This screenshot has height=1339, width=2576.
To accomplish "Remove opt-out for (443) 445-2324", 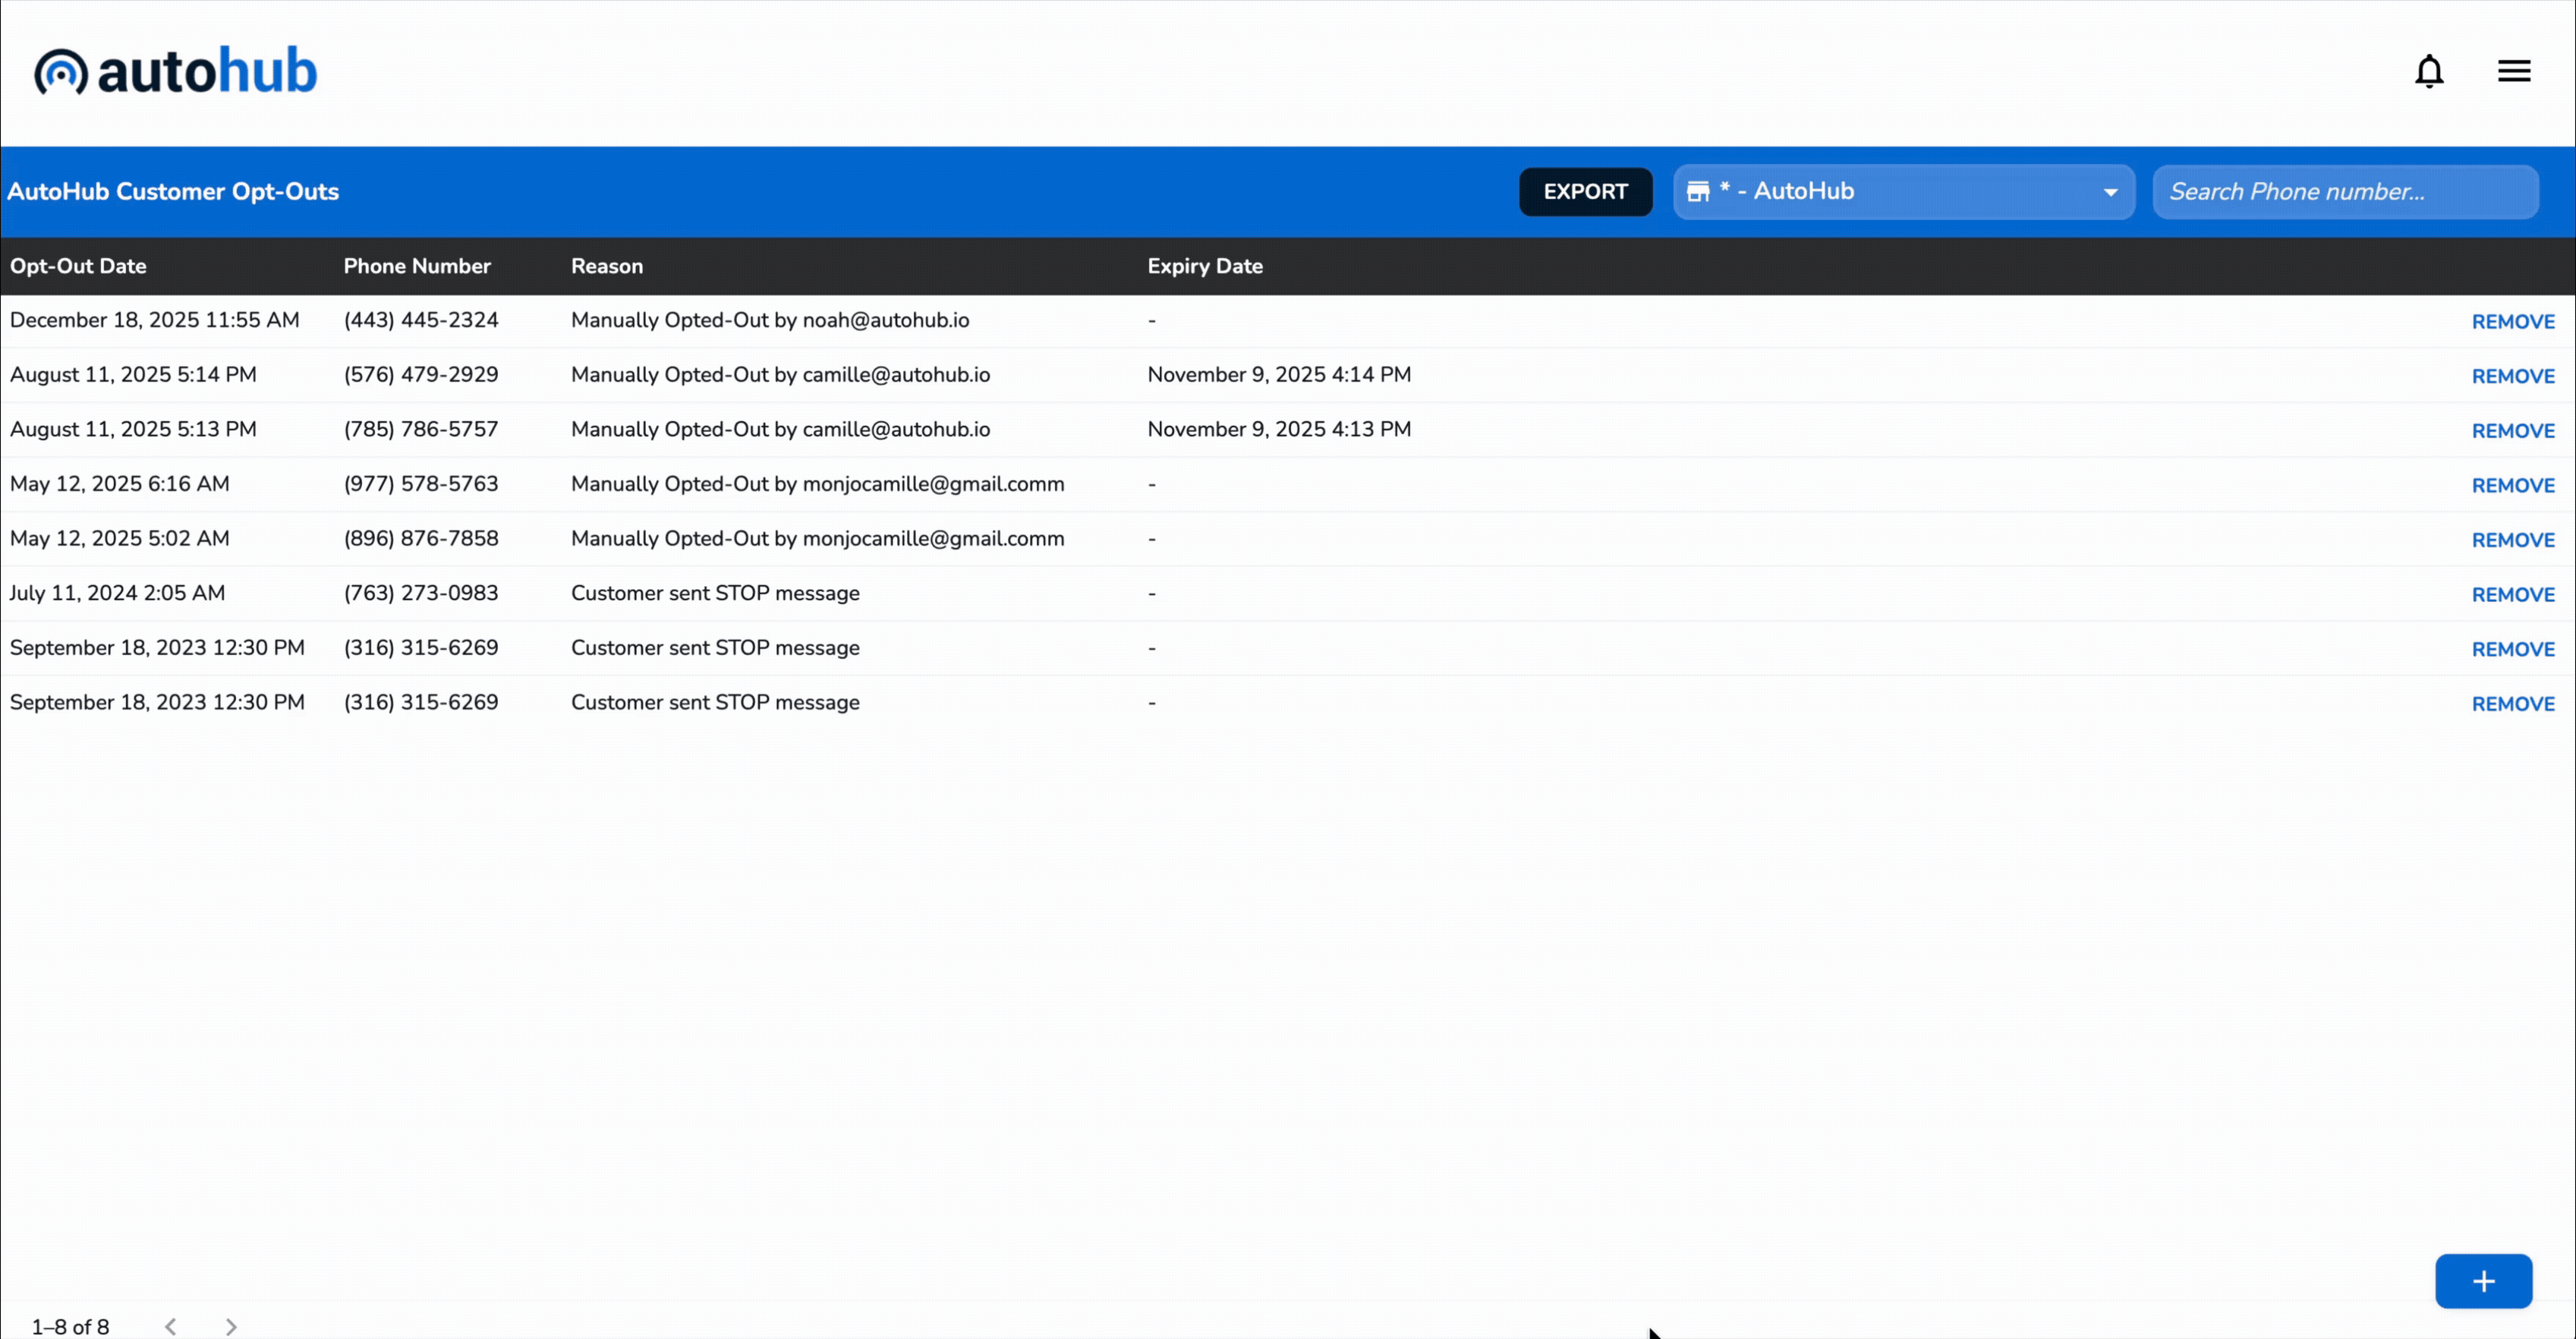I will tap(2512, 322).
